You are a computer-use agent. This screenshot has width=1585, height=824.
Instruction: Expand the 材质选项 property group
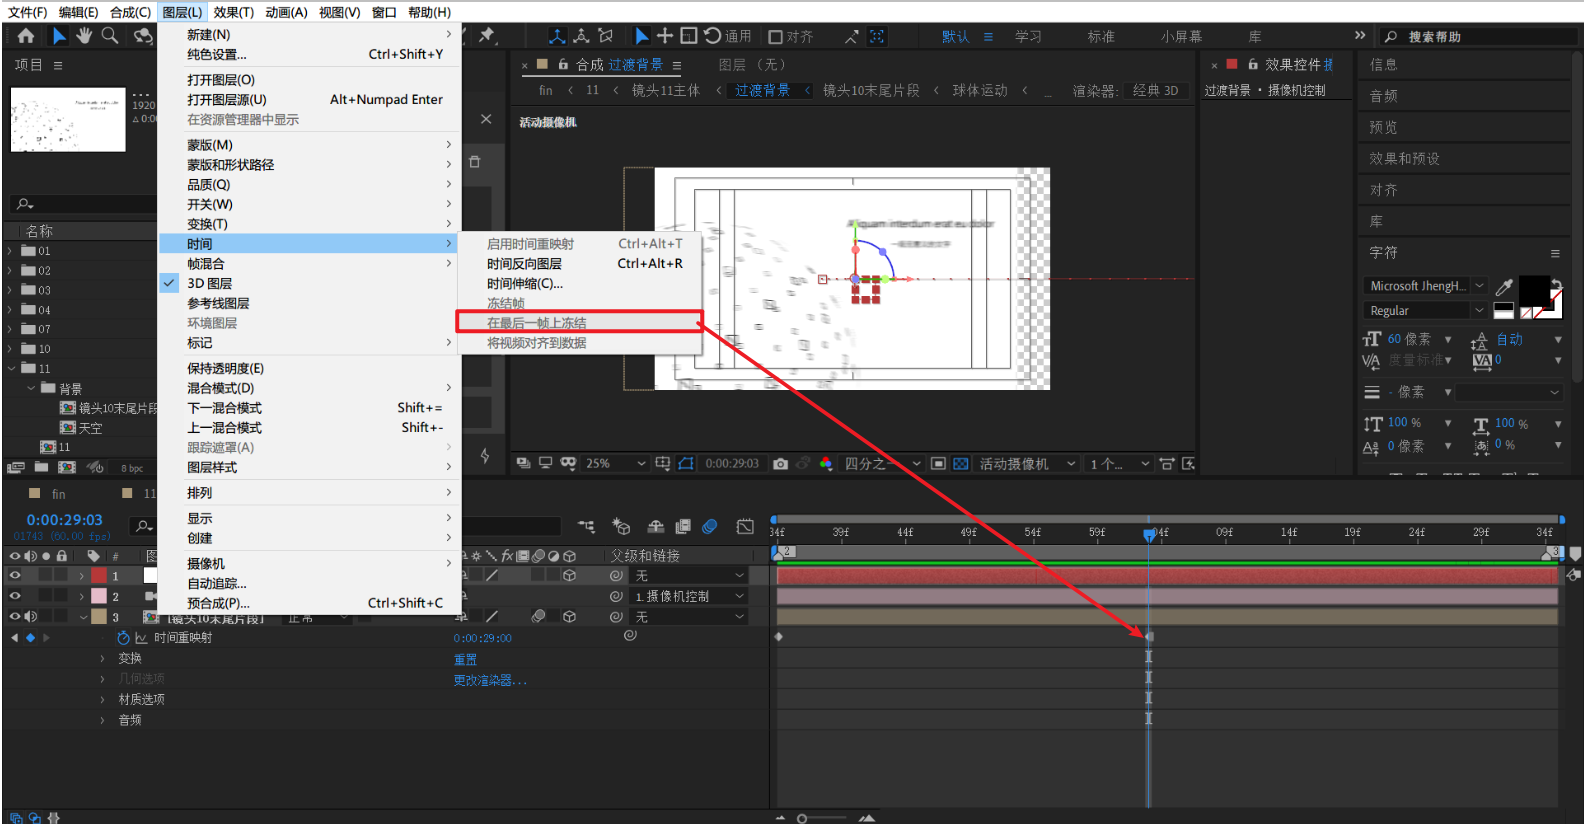[x=102, y=699]
